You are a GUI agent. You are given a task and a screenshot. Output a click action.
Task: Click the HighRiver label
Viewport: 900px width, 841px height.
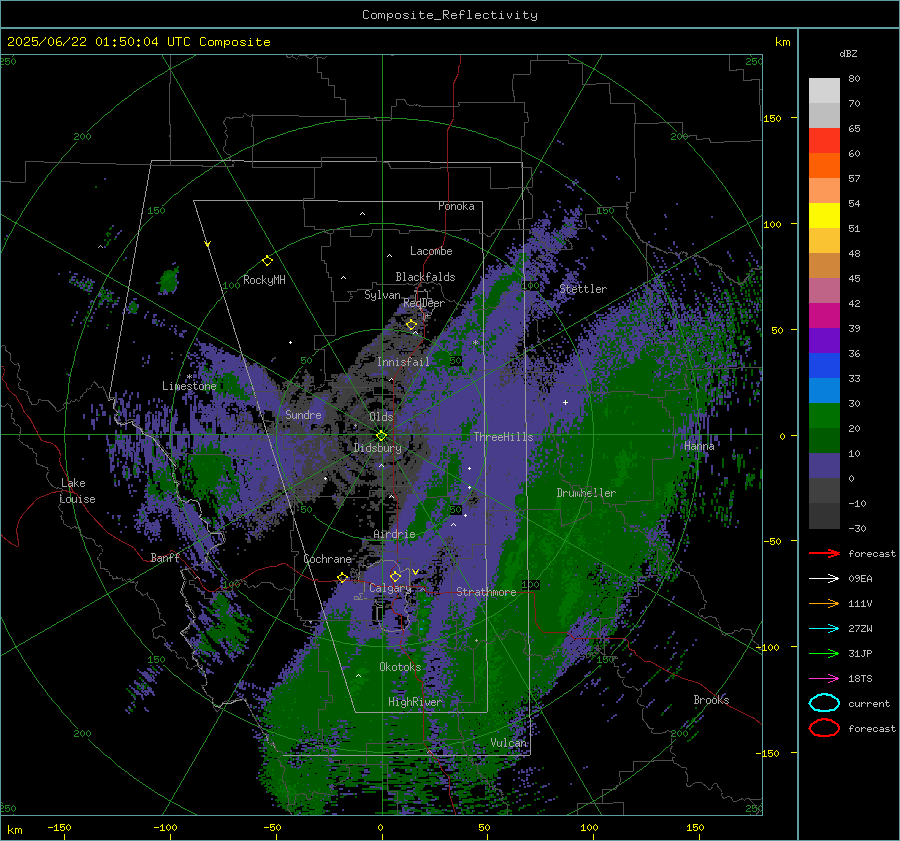[414, 702]
